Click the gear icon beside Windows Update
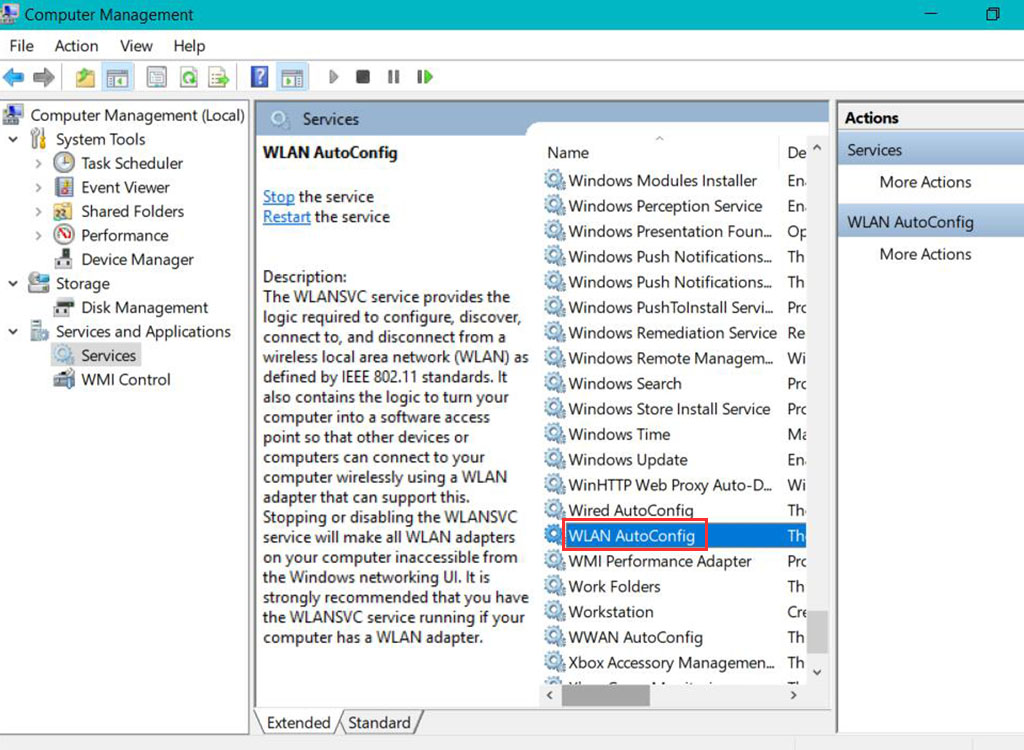Viewport: 1024px width, 750px height. point(554,459)
